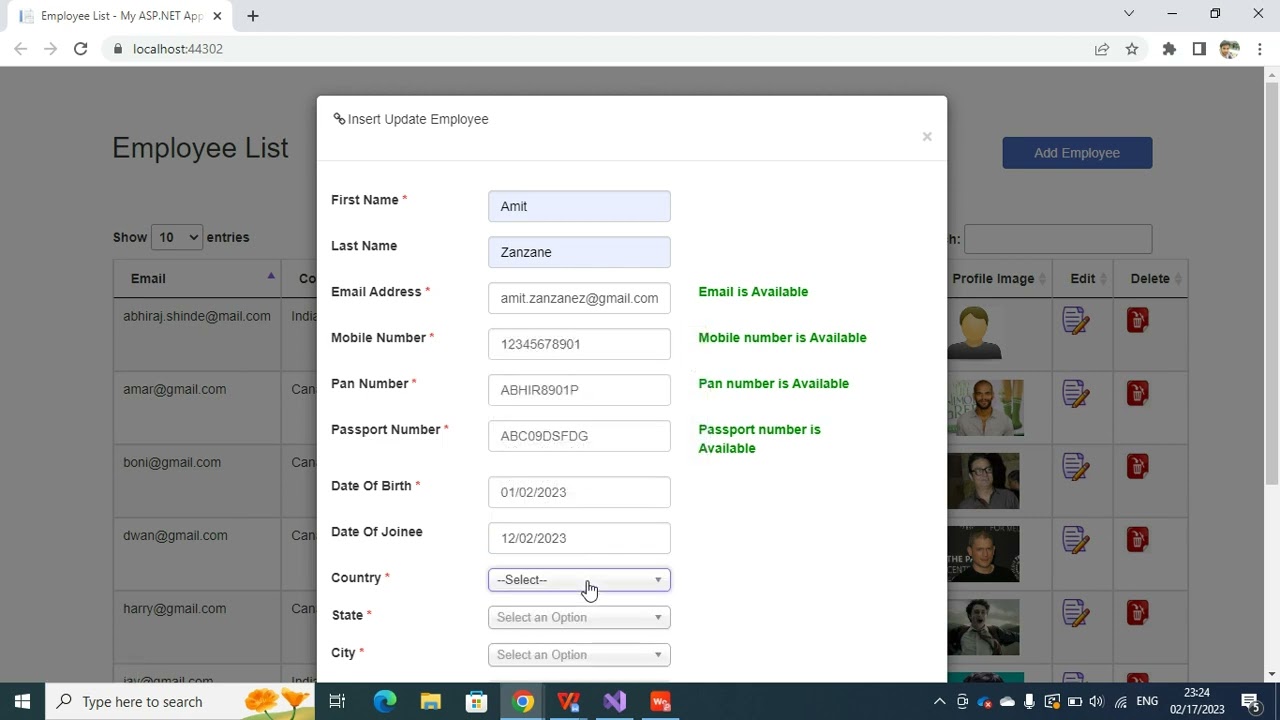Open the Country dropdown
The image size is (1280, 720).
[579, 580]
